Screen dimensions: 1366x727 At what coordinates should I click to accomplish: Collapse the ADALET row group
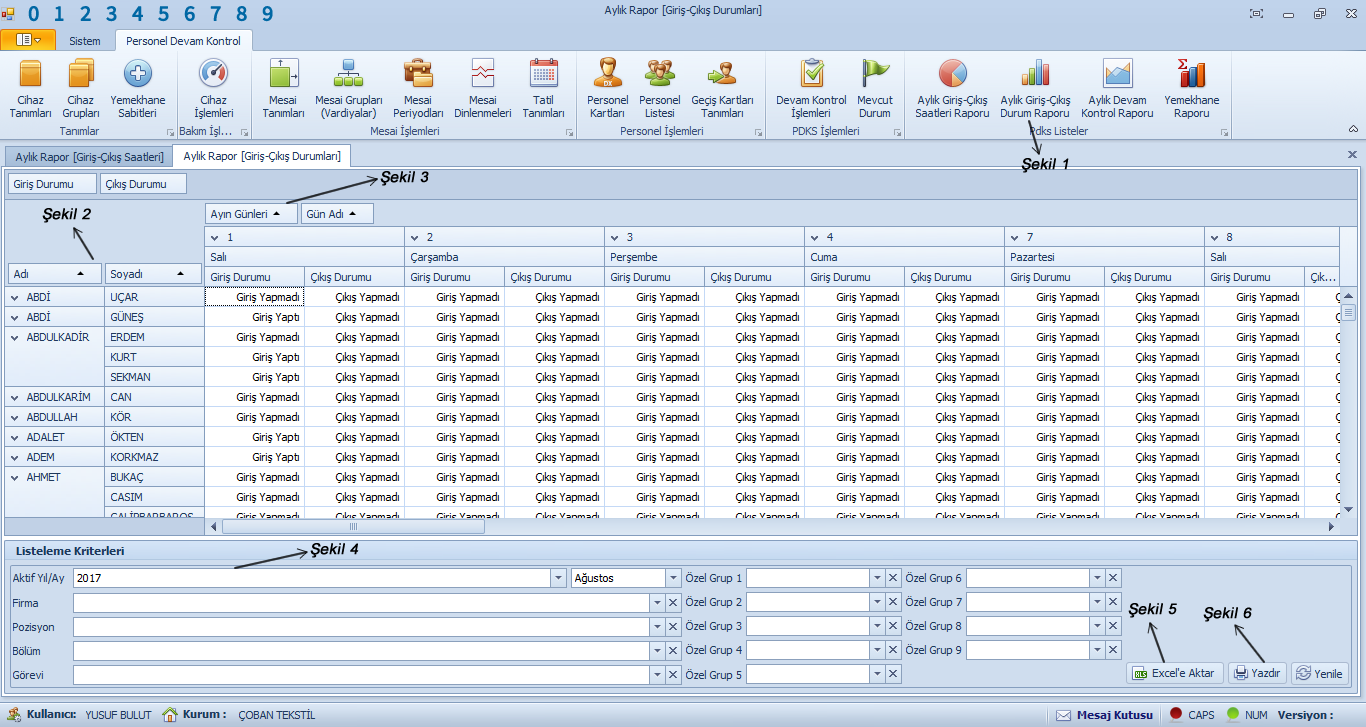tap(14, 437)
